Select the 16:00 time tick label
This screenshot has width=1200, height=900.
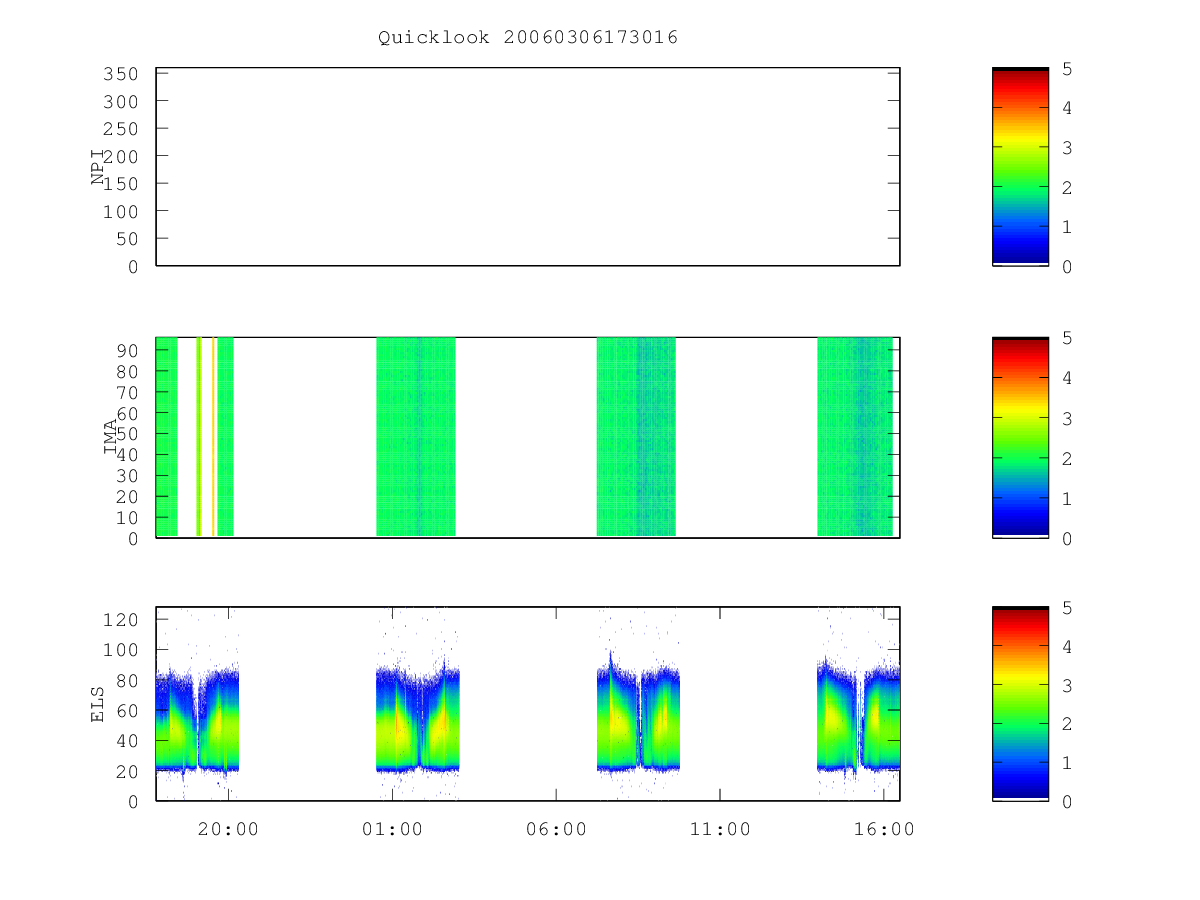[x=884, y=829]
